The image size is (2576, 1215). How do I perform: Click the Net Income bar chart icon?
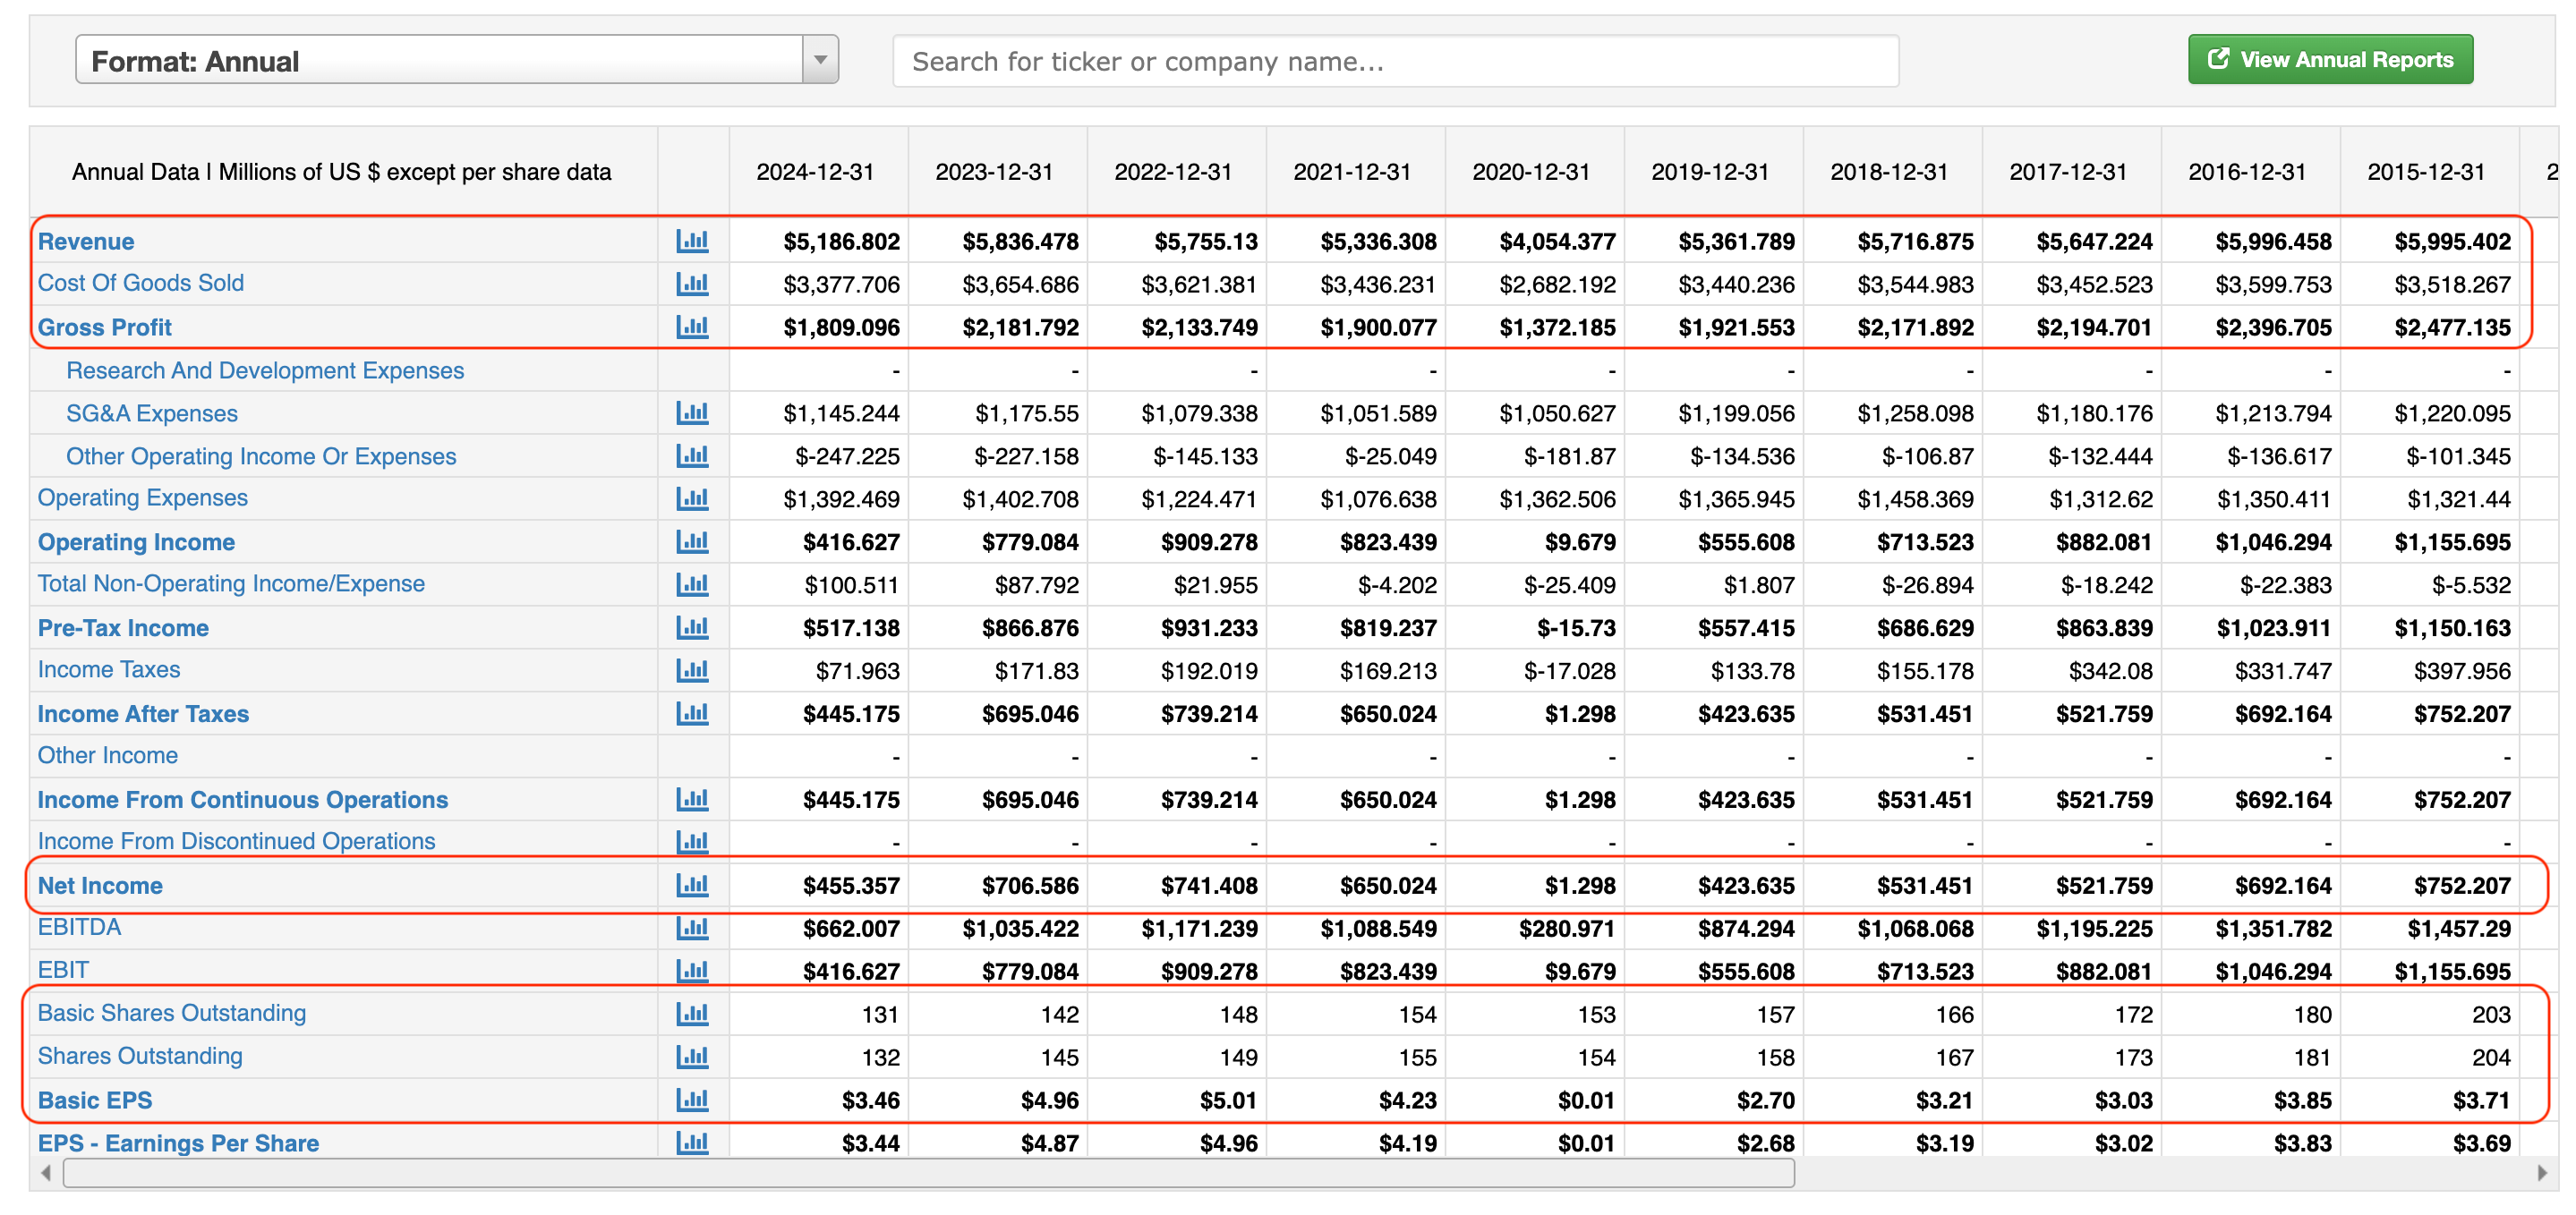coord(692,885)
